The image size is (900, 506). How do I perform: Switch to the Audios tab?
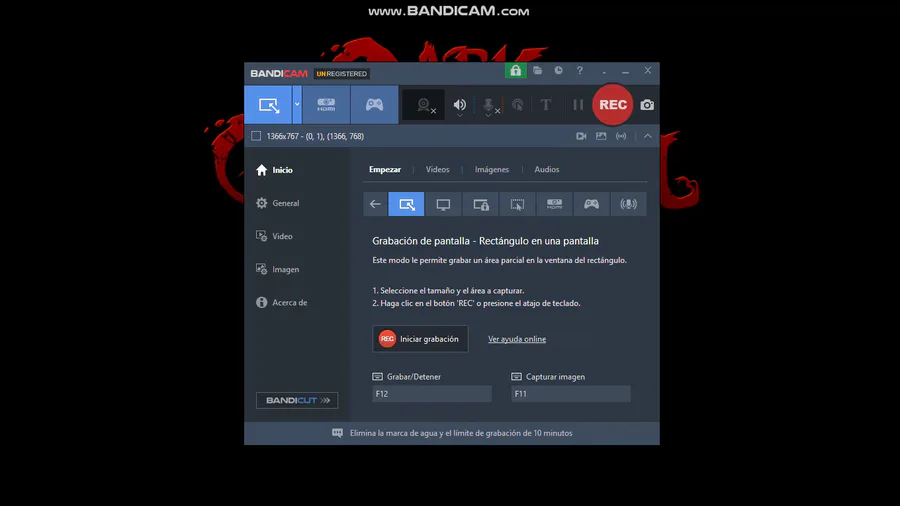(546, 169)
